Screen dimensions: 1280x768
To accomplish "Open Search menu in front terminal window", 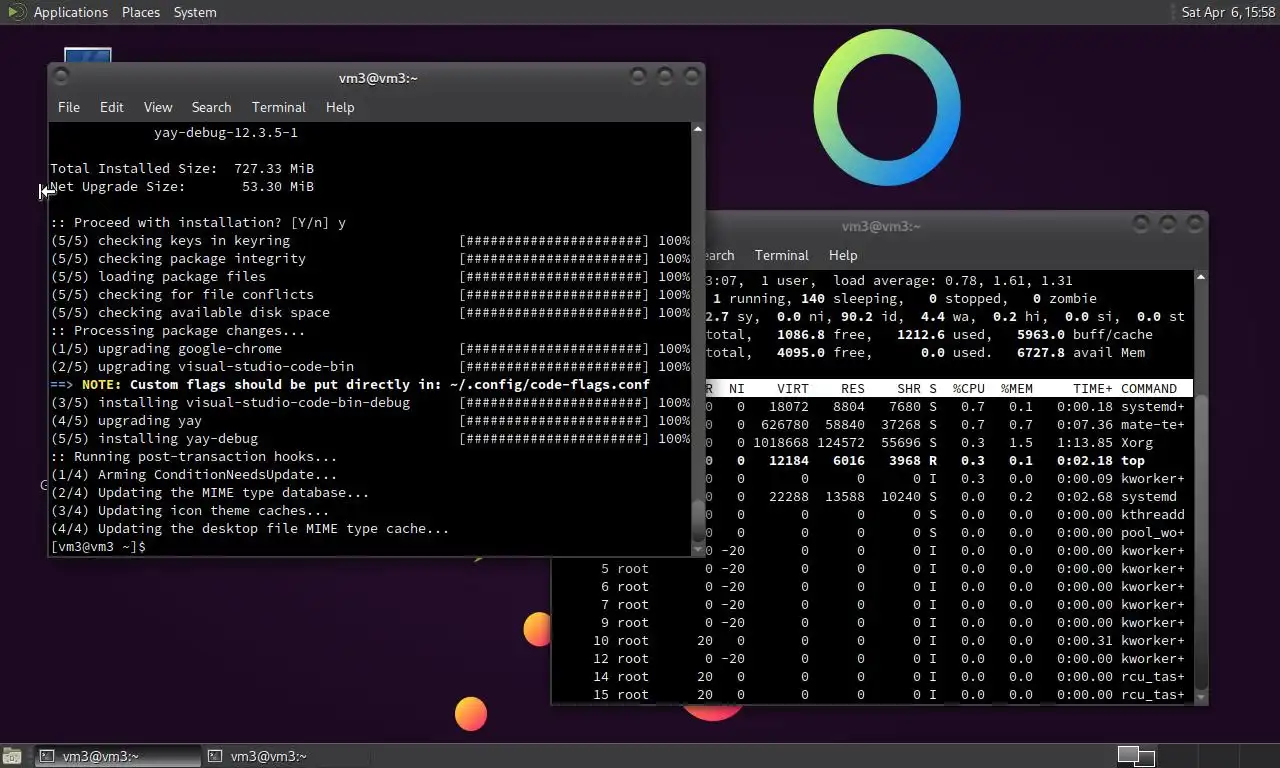I will pyautogui.click(x=211, y=107).
